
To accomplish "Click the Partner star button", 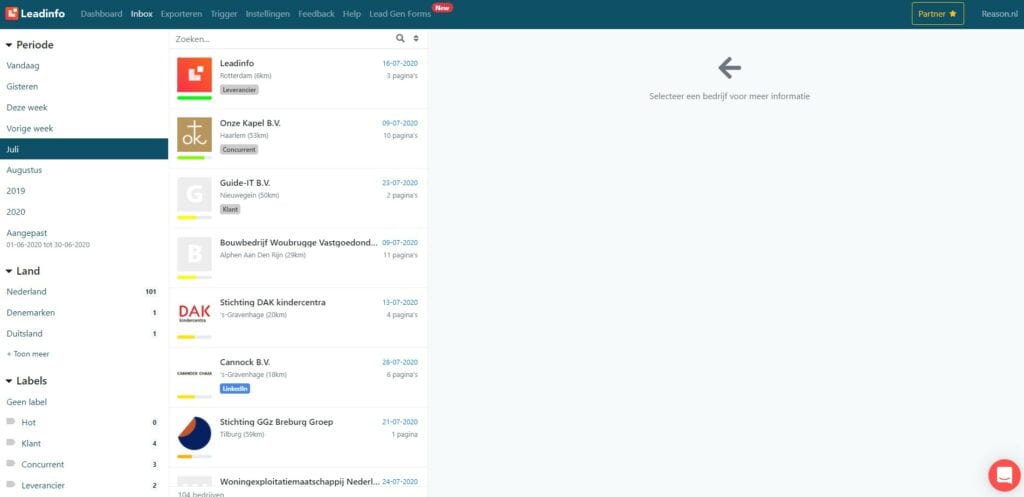I will (x=938, y=14).
